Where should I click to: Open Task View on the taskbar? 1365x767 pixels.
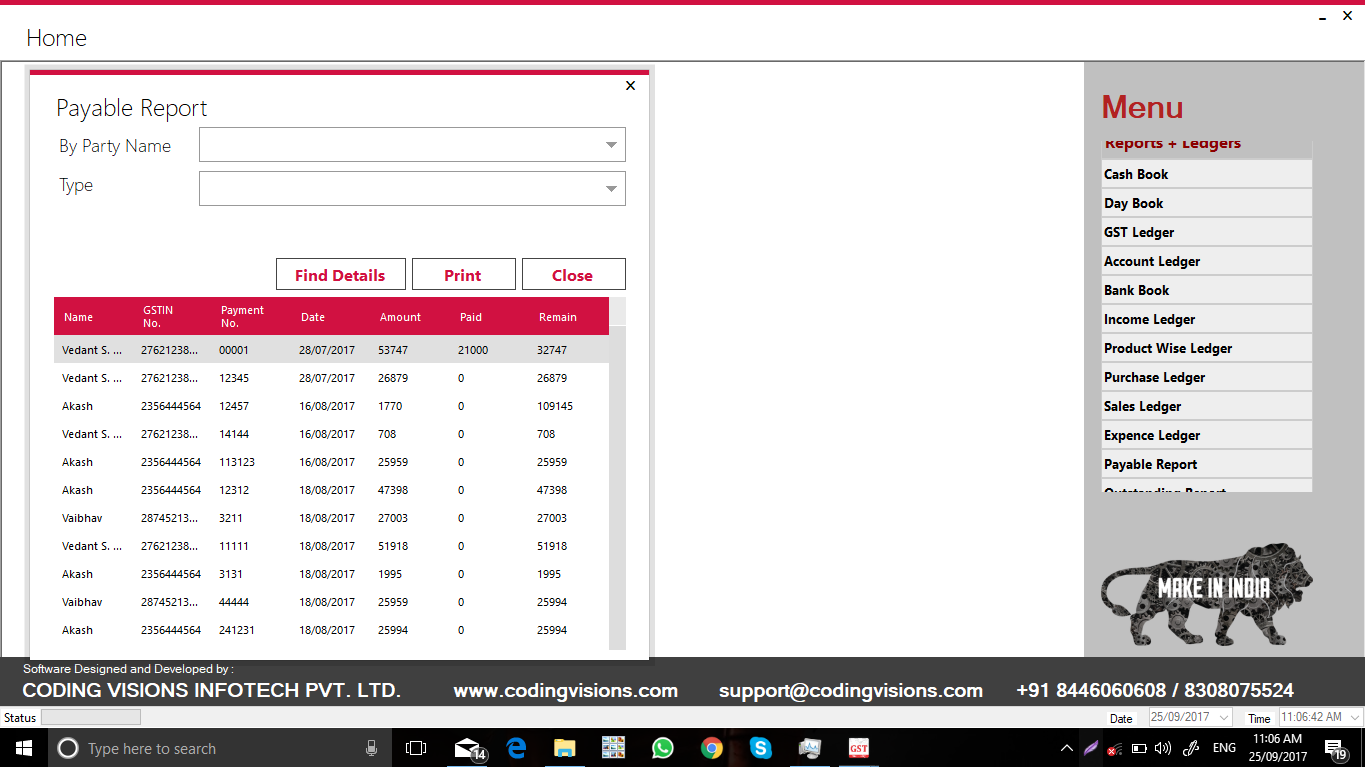click(416, 748)
